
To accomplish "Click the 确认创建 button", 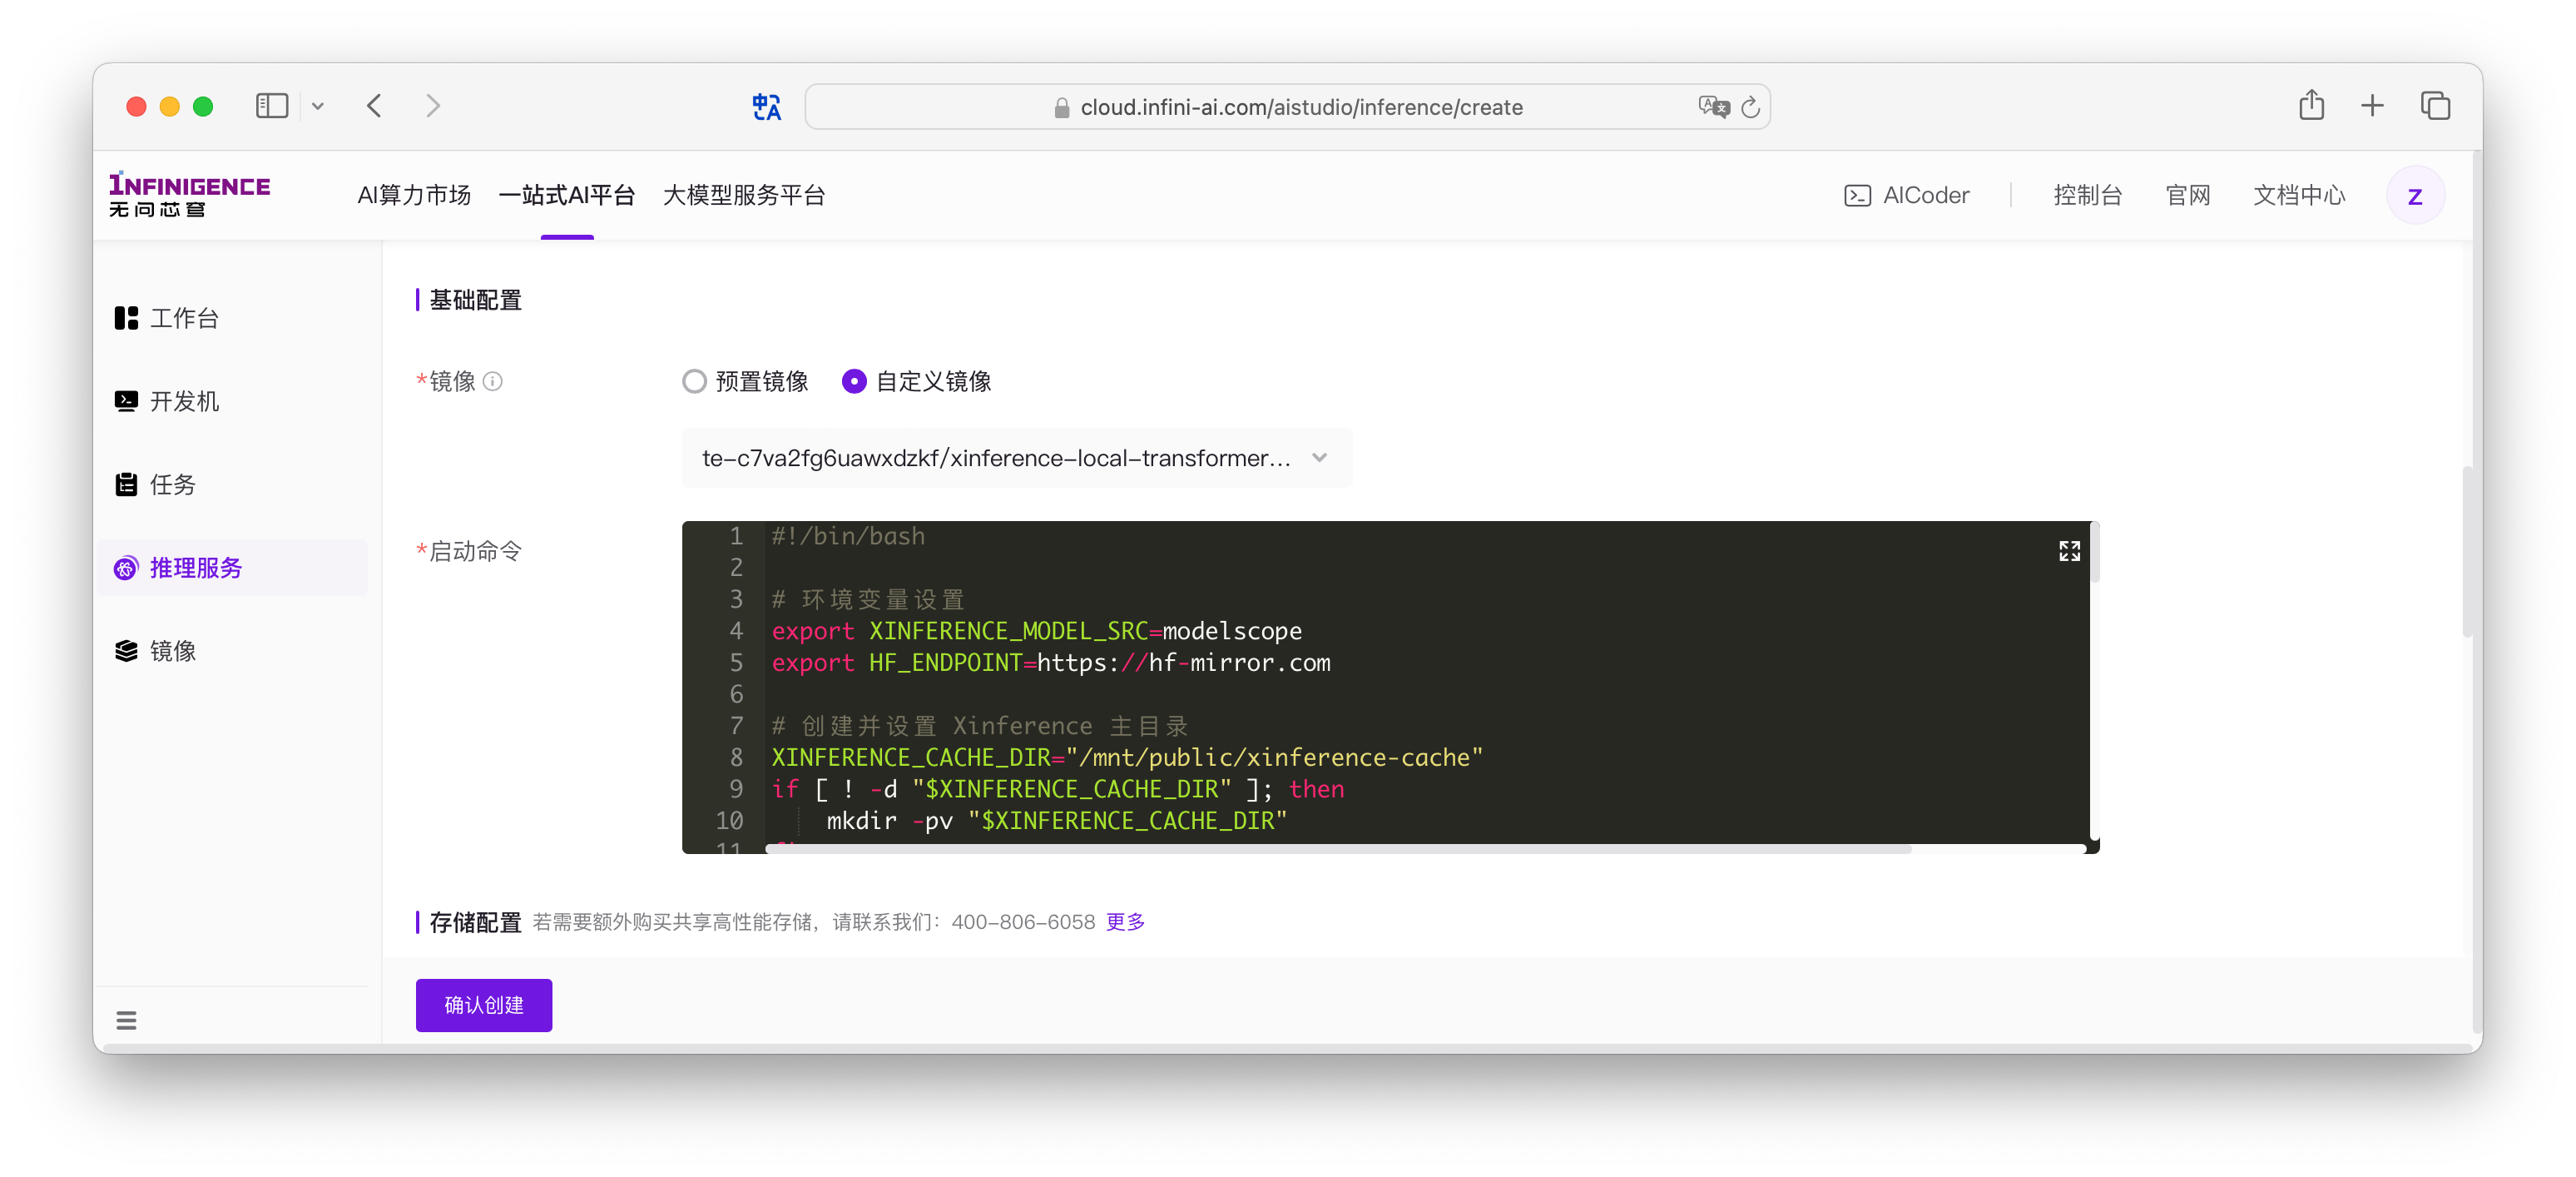I will (483, 1005).
